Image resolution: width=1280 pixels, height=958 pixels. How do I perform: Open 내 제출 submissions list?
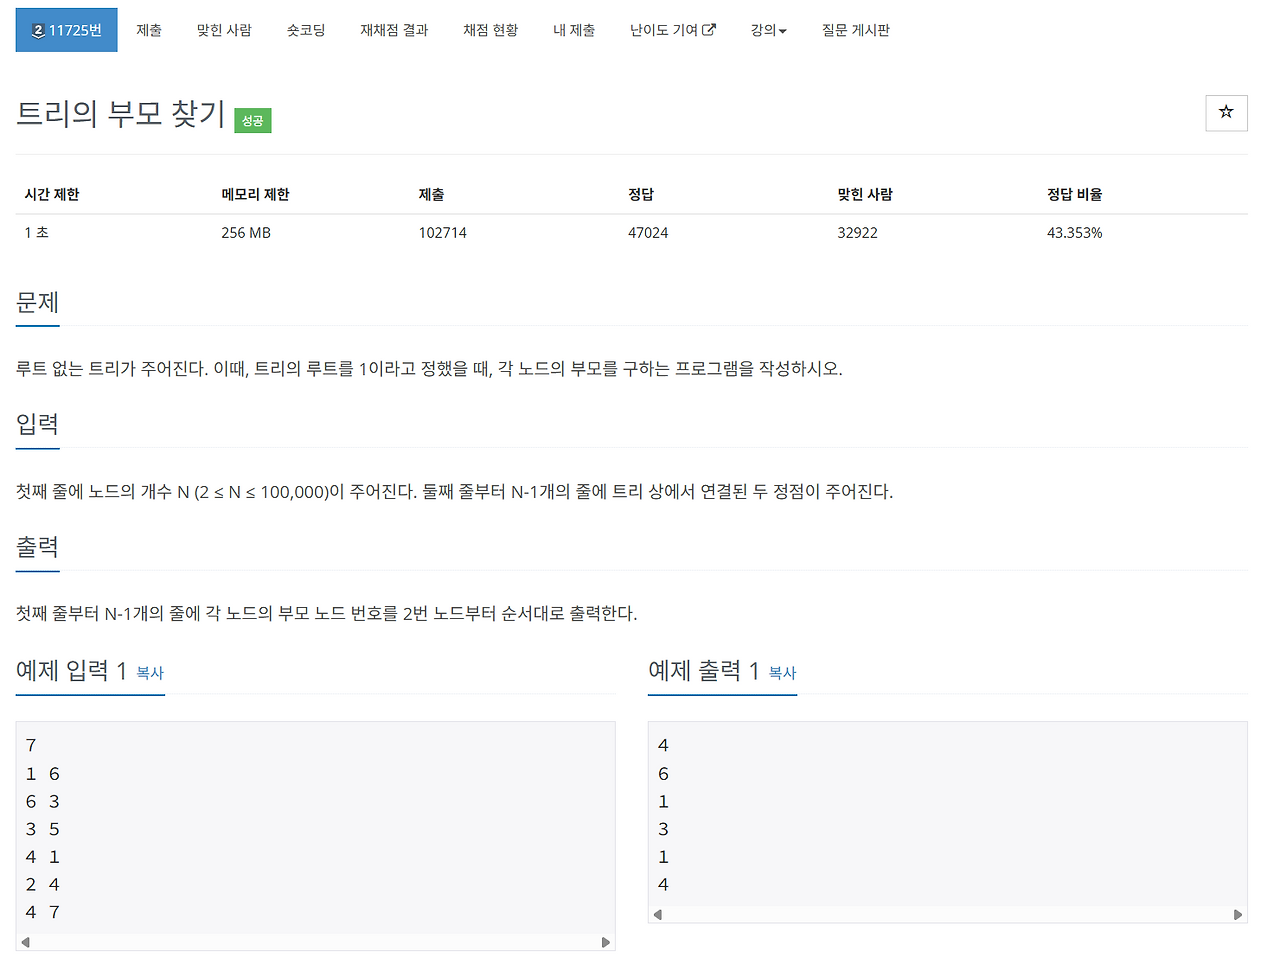tap(574, 29)
